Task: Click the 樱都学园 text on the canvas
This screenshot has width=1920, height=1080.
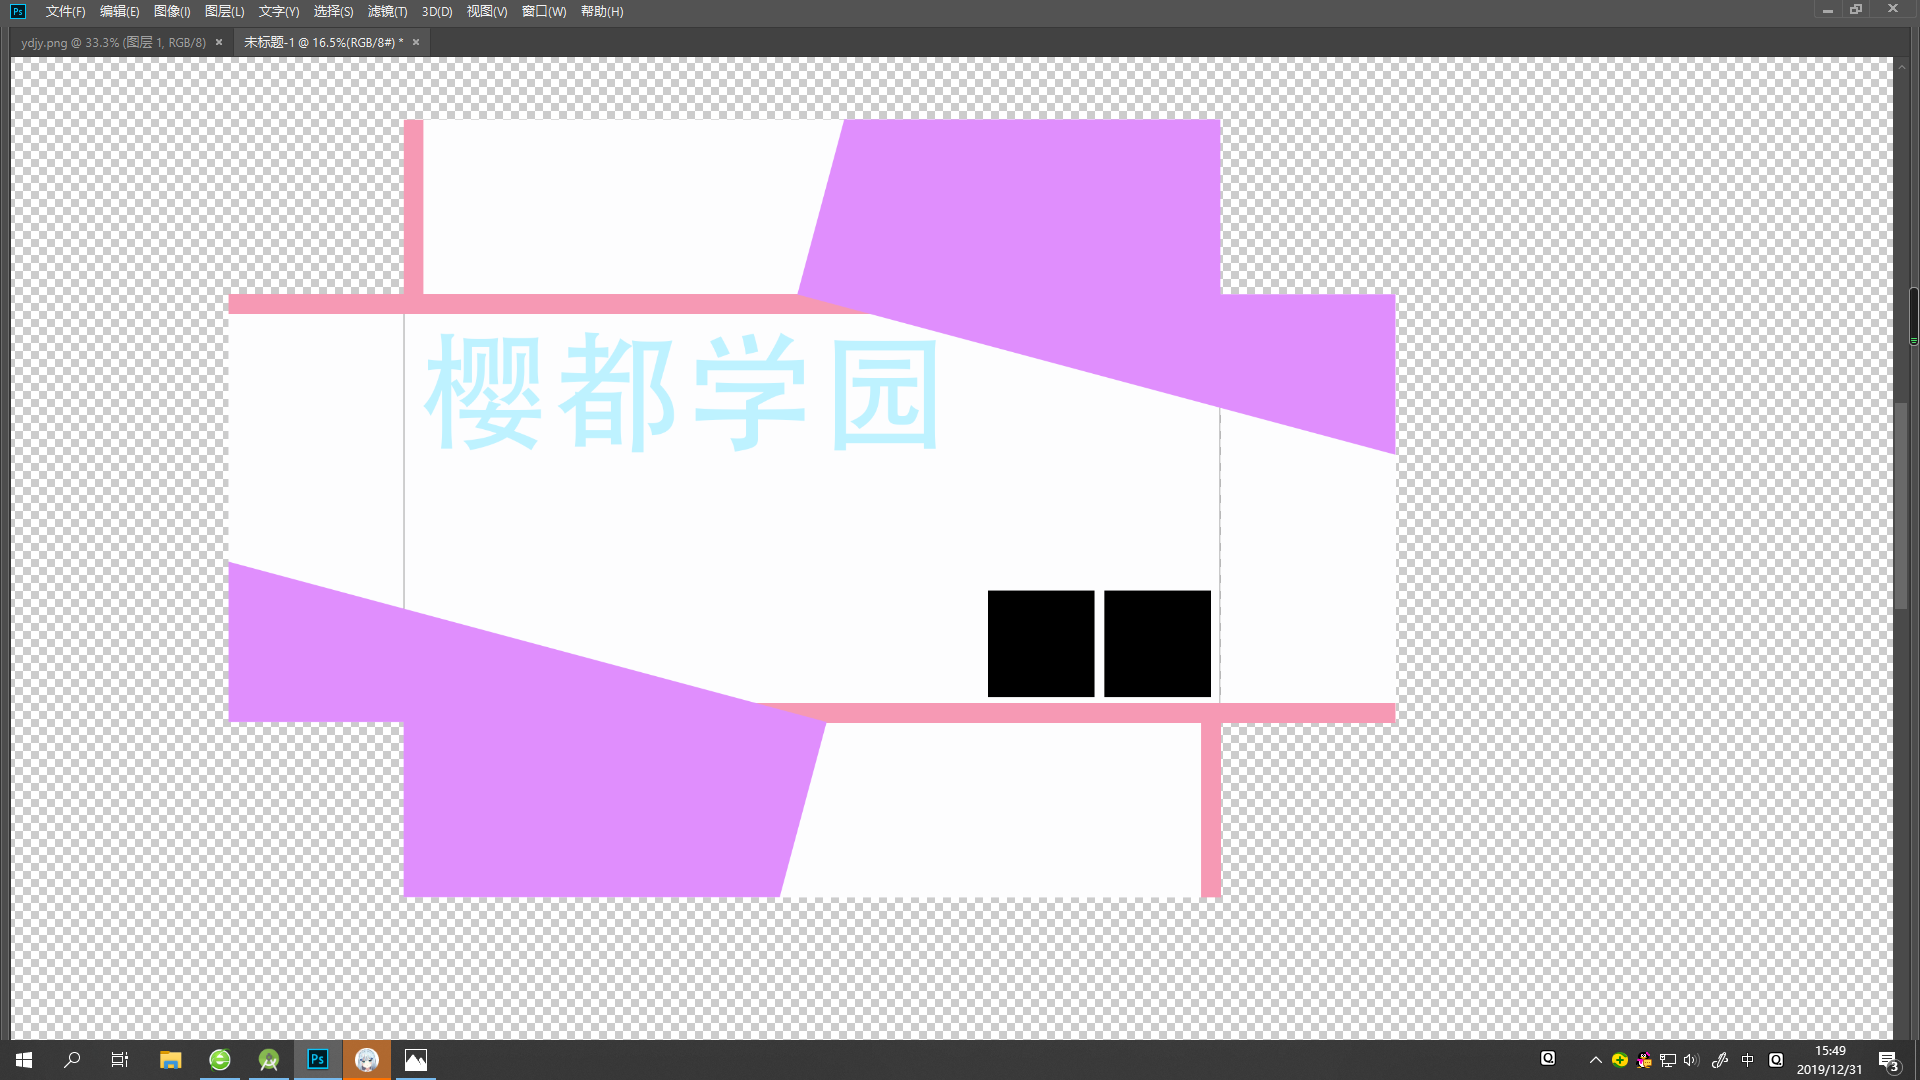Action: [x=683, y=392]
